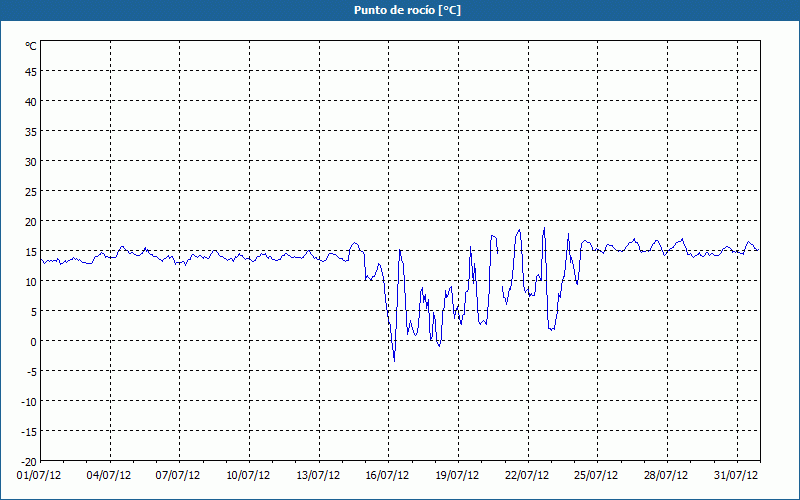Image resolution: width=800 pixels, height=500 pixels.
Task: Click the date label 31/07/12
Action: tap(736, 476)
